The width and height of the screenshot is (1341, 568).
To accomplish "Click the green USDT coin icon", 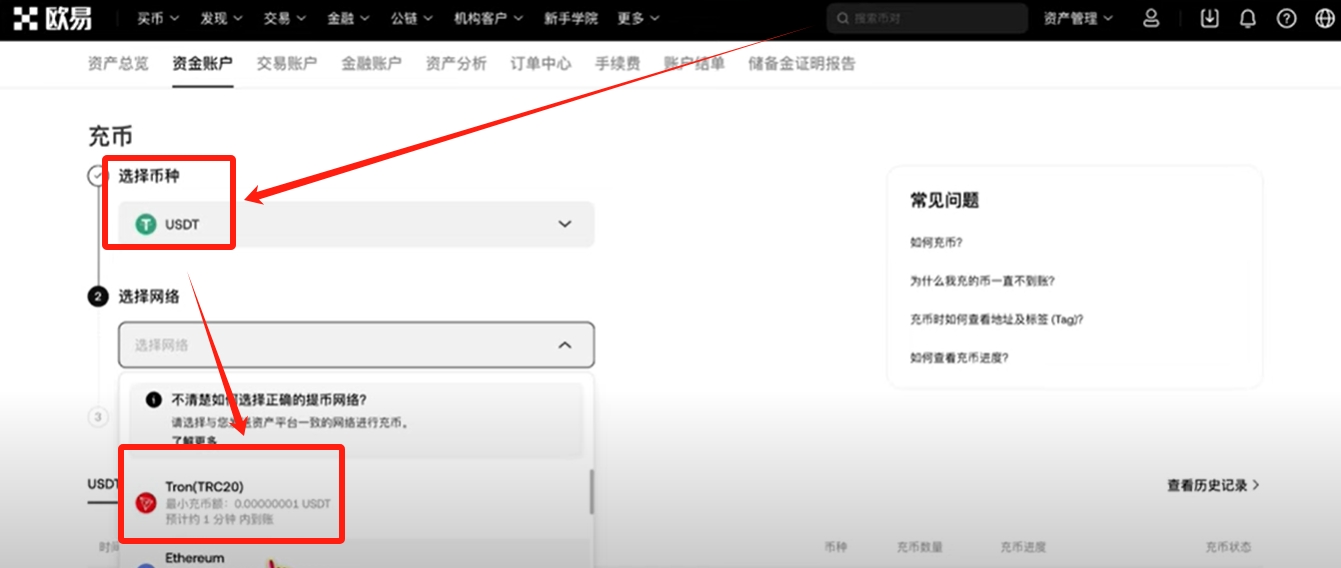I will 147,224.
